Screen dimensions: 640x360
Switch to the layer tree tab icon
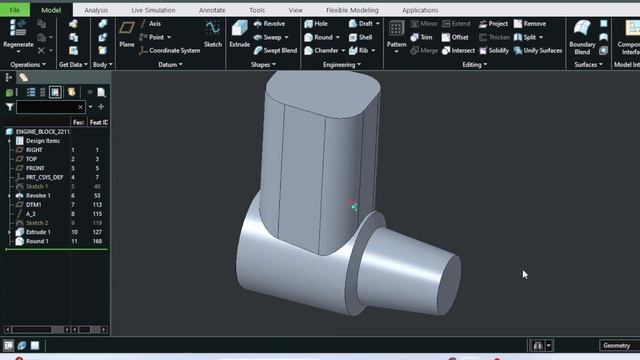click(x=24, y=77)
